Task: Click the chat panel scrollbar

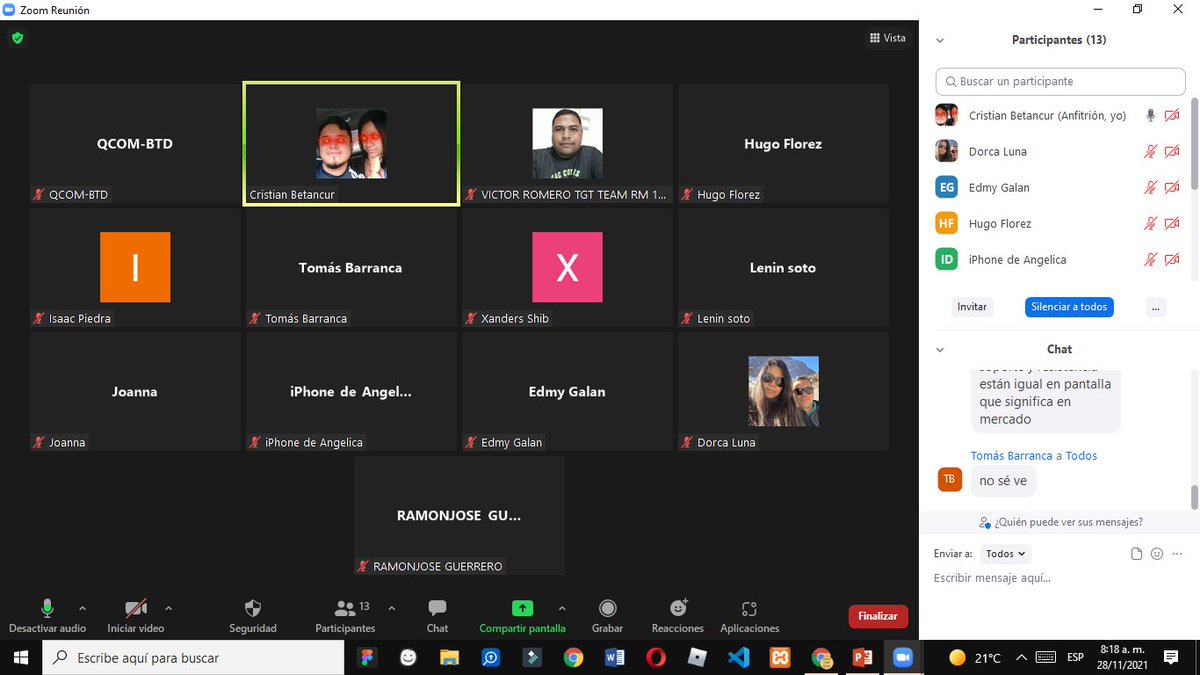Action: pos(1194,496)
